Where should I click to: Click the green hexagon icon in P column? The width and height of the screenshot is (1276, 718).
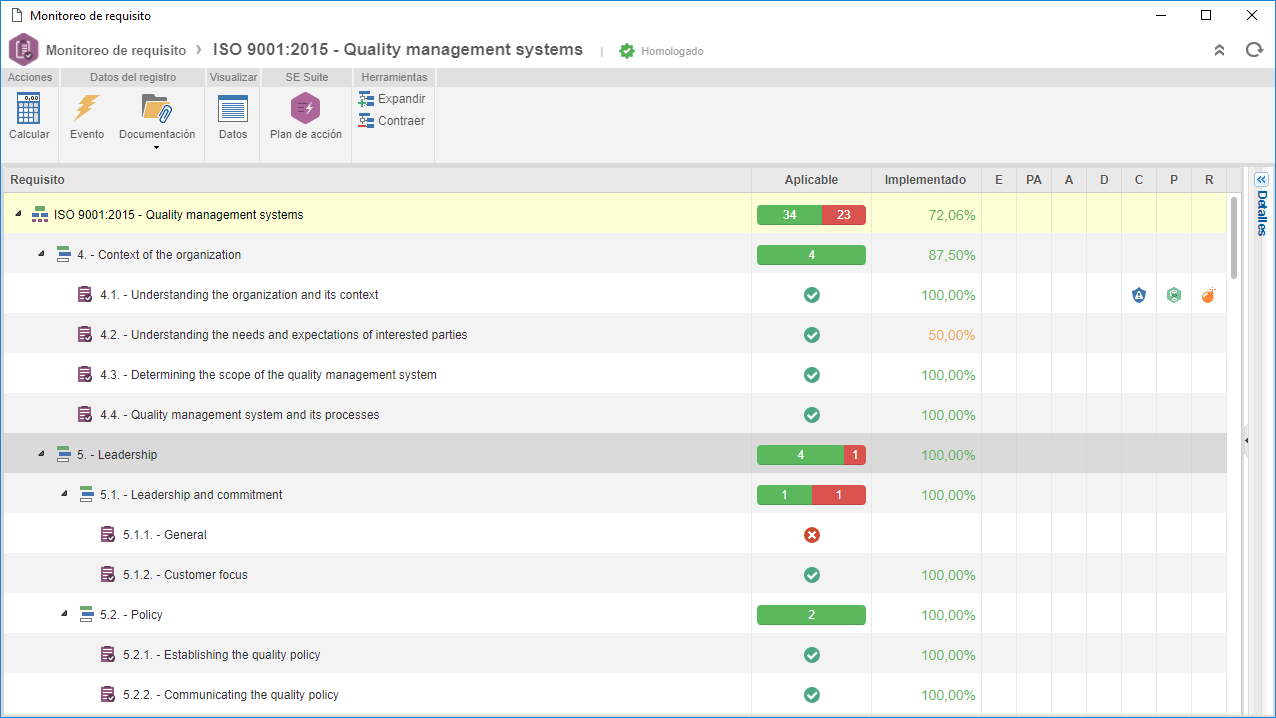click(x=1174, y=295)
